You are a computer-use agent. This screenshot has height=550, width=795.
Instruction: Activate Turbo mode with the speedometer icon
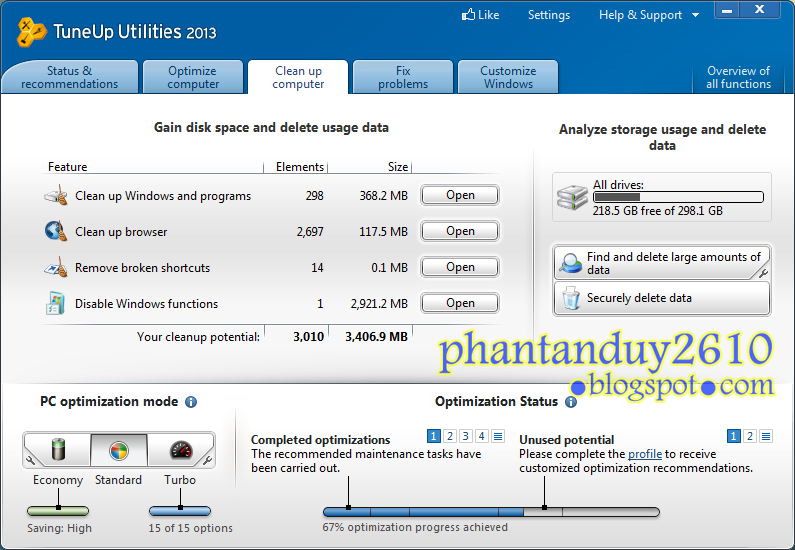[180, 450]
